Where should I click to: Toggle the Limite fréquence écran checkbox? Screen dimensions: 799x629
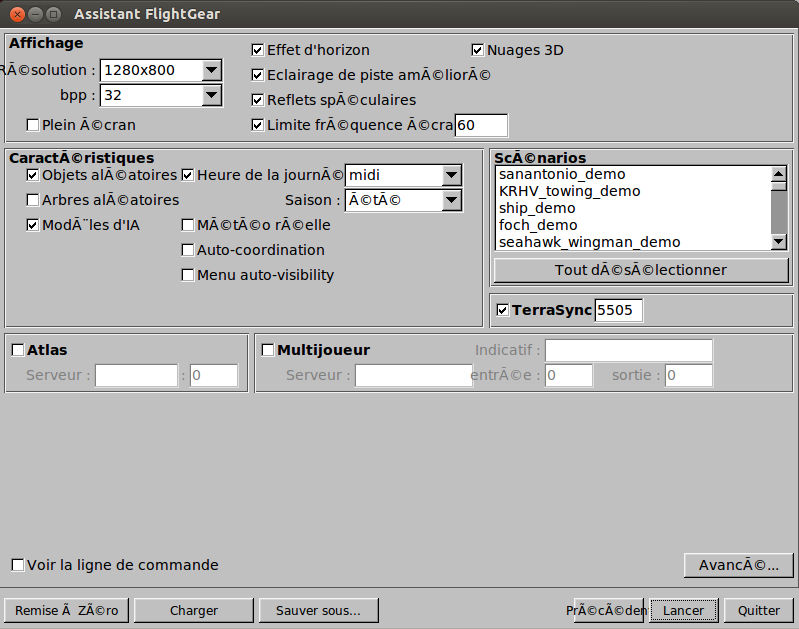[x=258, y=125]
